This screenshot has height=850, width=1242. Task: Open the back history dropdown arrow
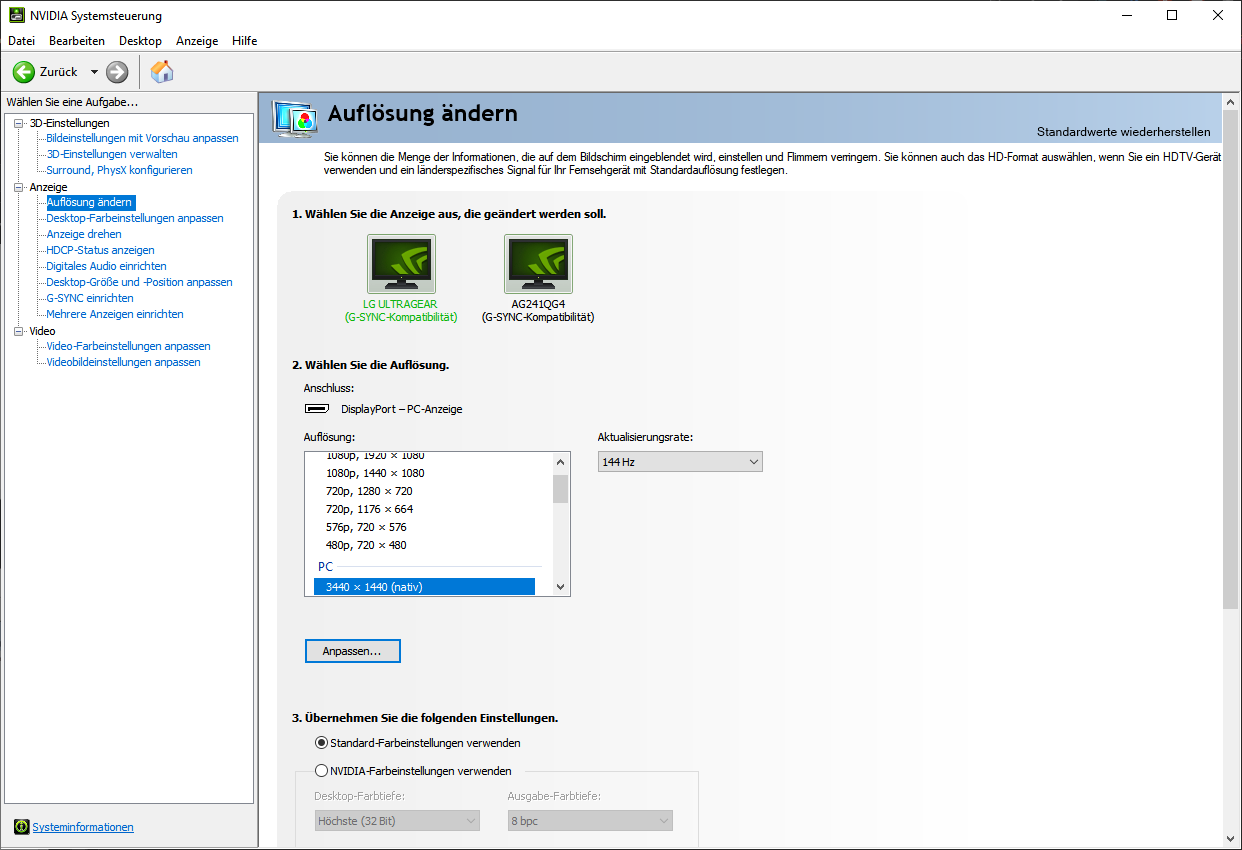(94, 72)
